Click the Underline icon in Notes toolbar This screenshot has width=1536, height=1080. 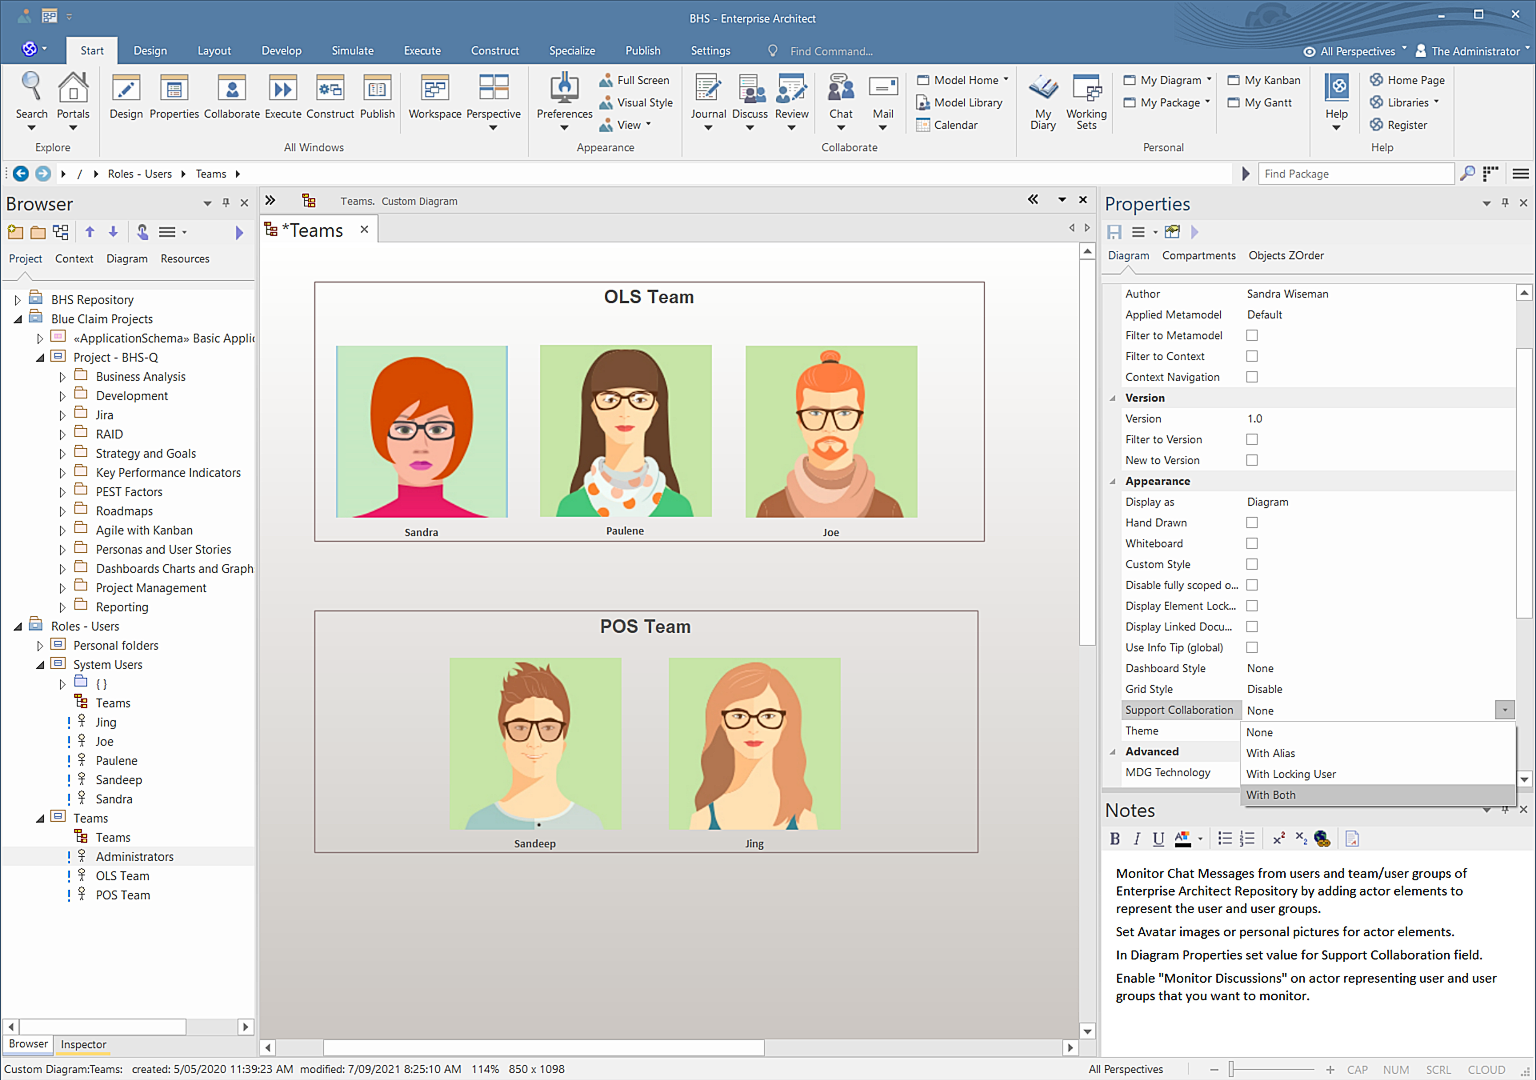[x=1158, y=839]
